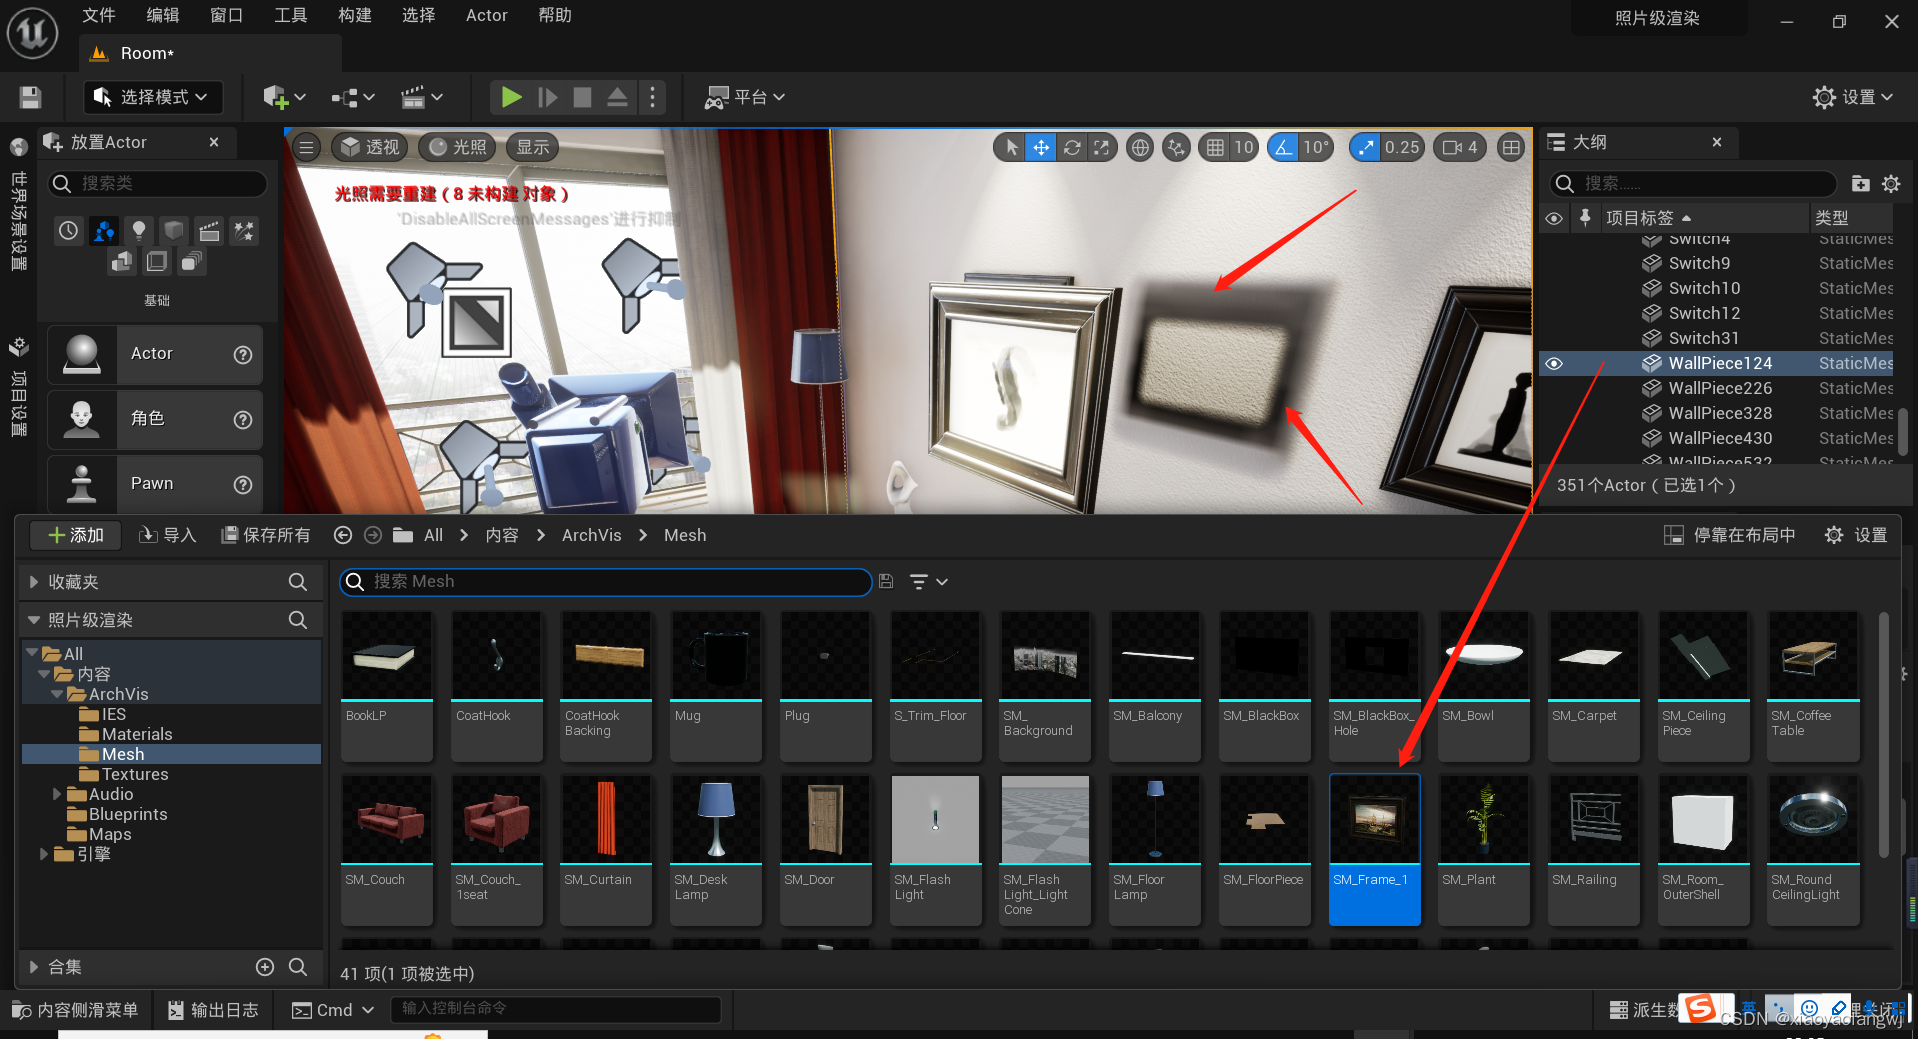Click the maximize viewport layout icon
The width and height of the screenshot is (1918, 1039).
[1511, 148]
